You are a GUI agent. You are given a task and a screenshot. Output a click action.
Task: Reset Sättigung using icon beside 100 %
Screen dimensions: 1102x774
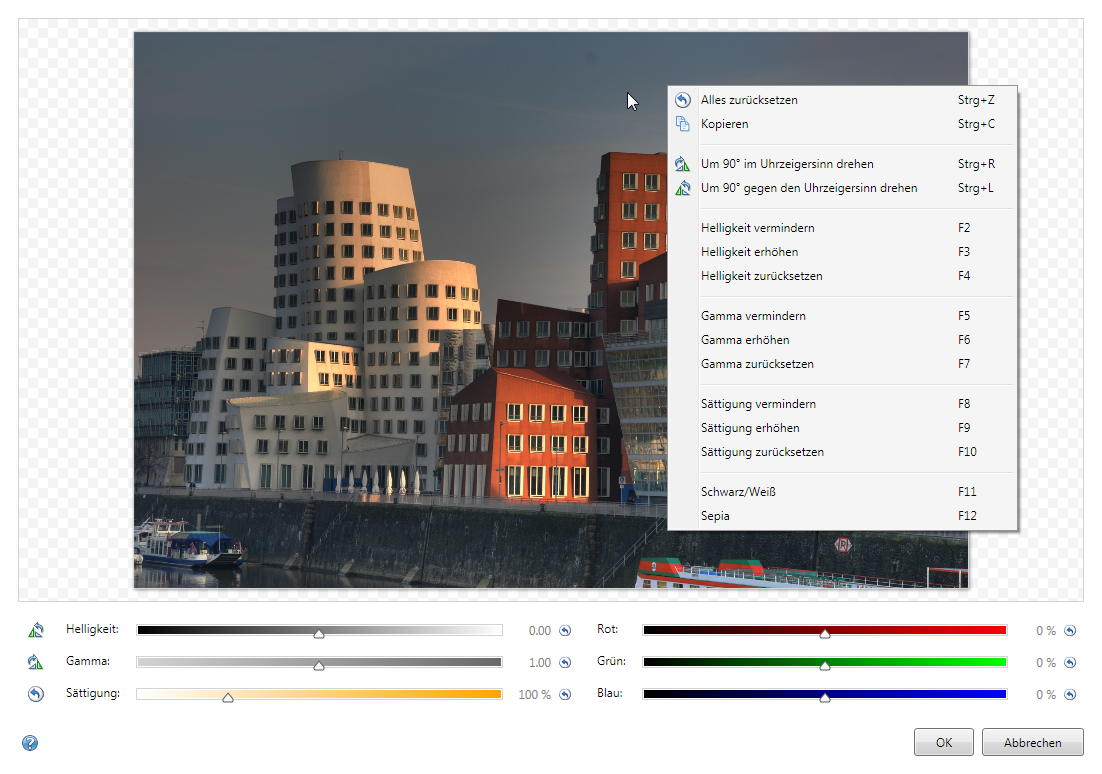[565, 695]
